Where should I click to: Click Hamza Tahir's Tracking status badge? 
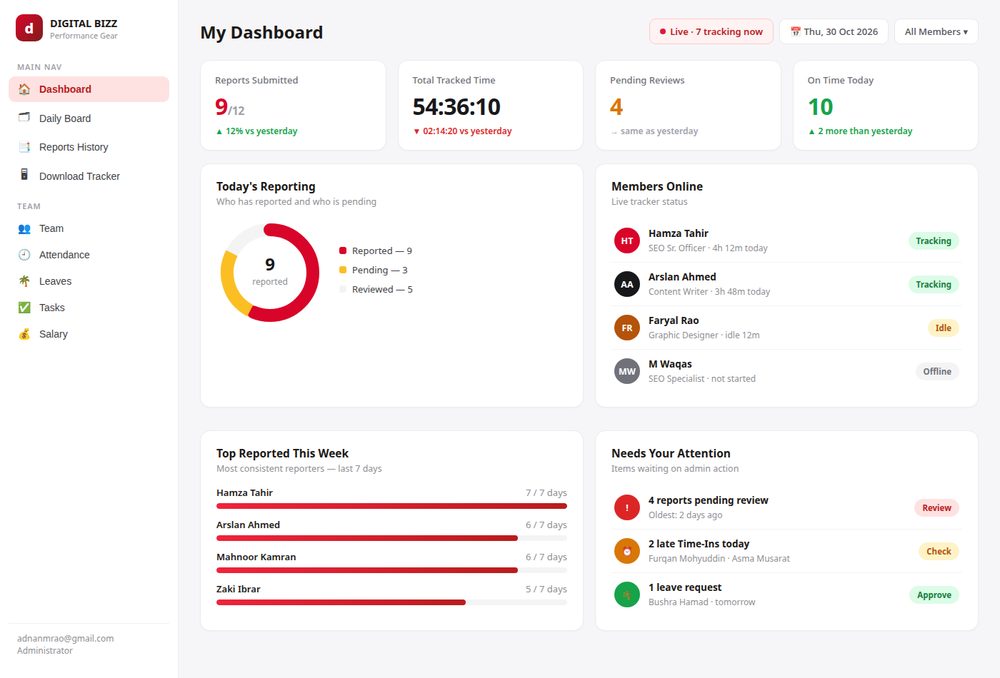[x=933, y=240]
